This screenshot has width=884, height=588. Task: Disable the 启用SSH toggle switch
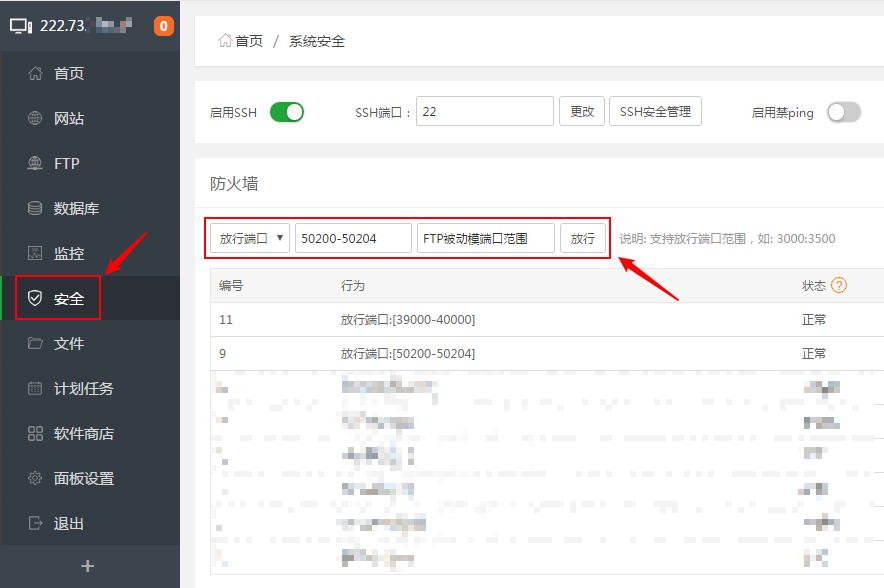click(x=287, y=112)
